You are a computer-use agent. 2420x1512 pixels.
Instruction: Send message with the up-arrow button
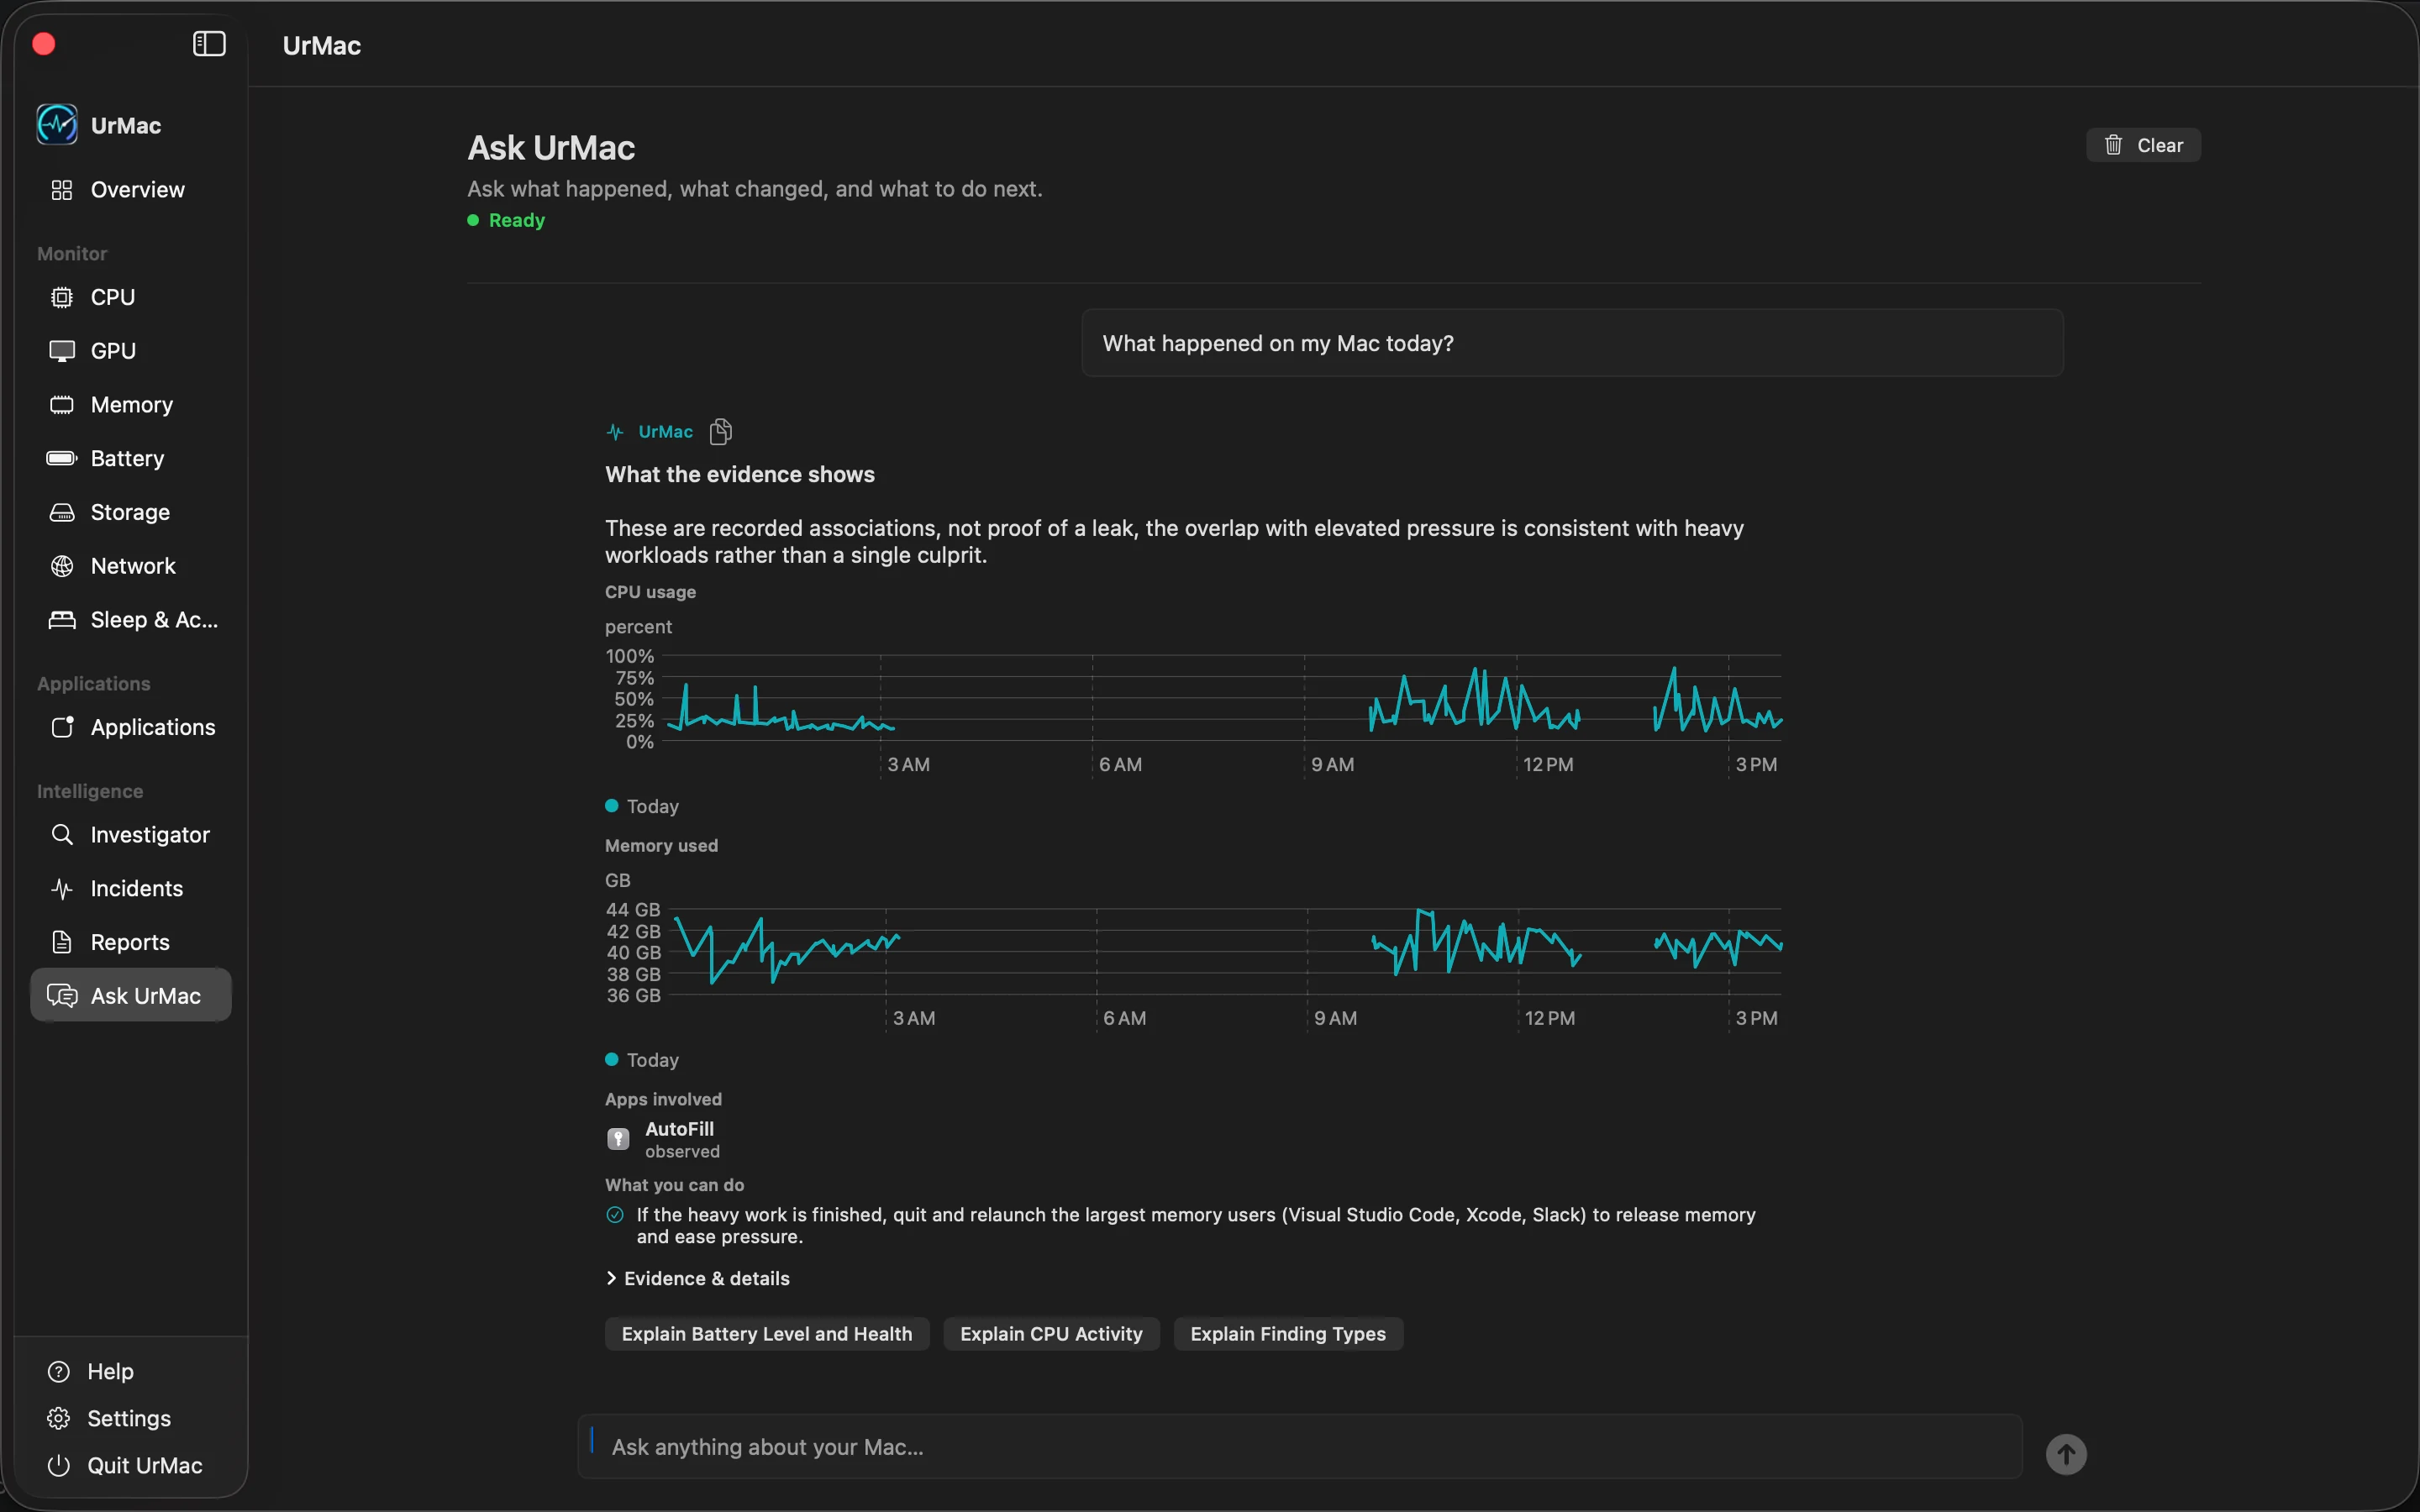click(x=2066, y=1454)
